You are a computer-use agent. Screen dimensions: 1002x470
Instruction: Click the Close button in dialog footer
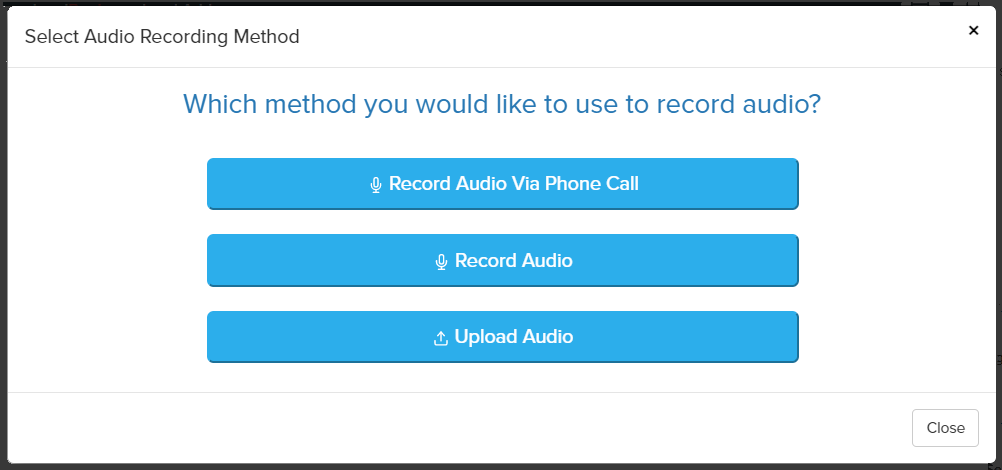coord(945,428)
